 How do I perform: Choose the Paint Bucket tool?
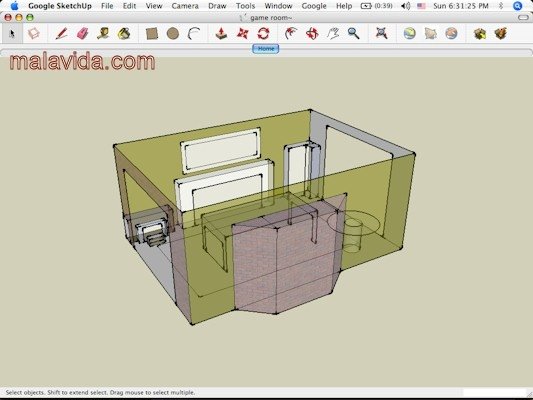(124, 34)
